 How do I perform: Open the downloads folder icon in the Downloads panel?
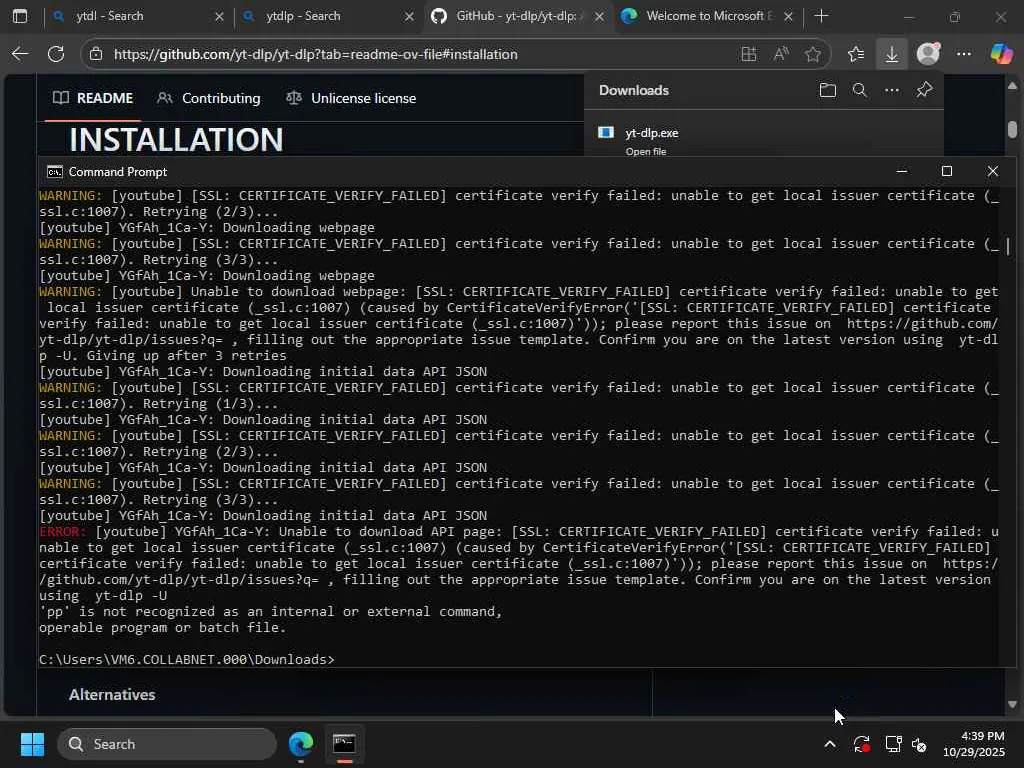point(827,90)
